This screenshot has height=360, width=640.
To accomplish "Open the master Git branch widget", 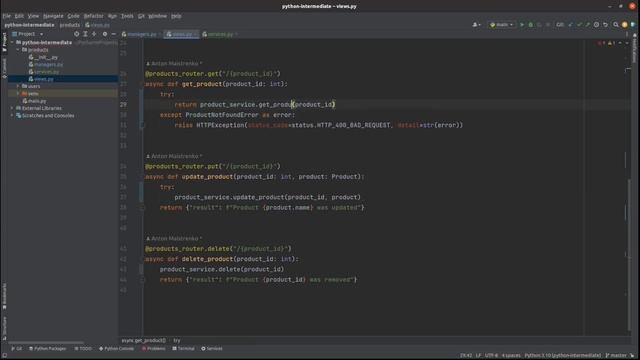I will 616,356.
